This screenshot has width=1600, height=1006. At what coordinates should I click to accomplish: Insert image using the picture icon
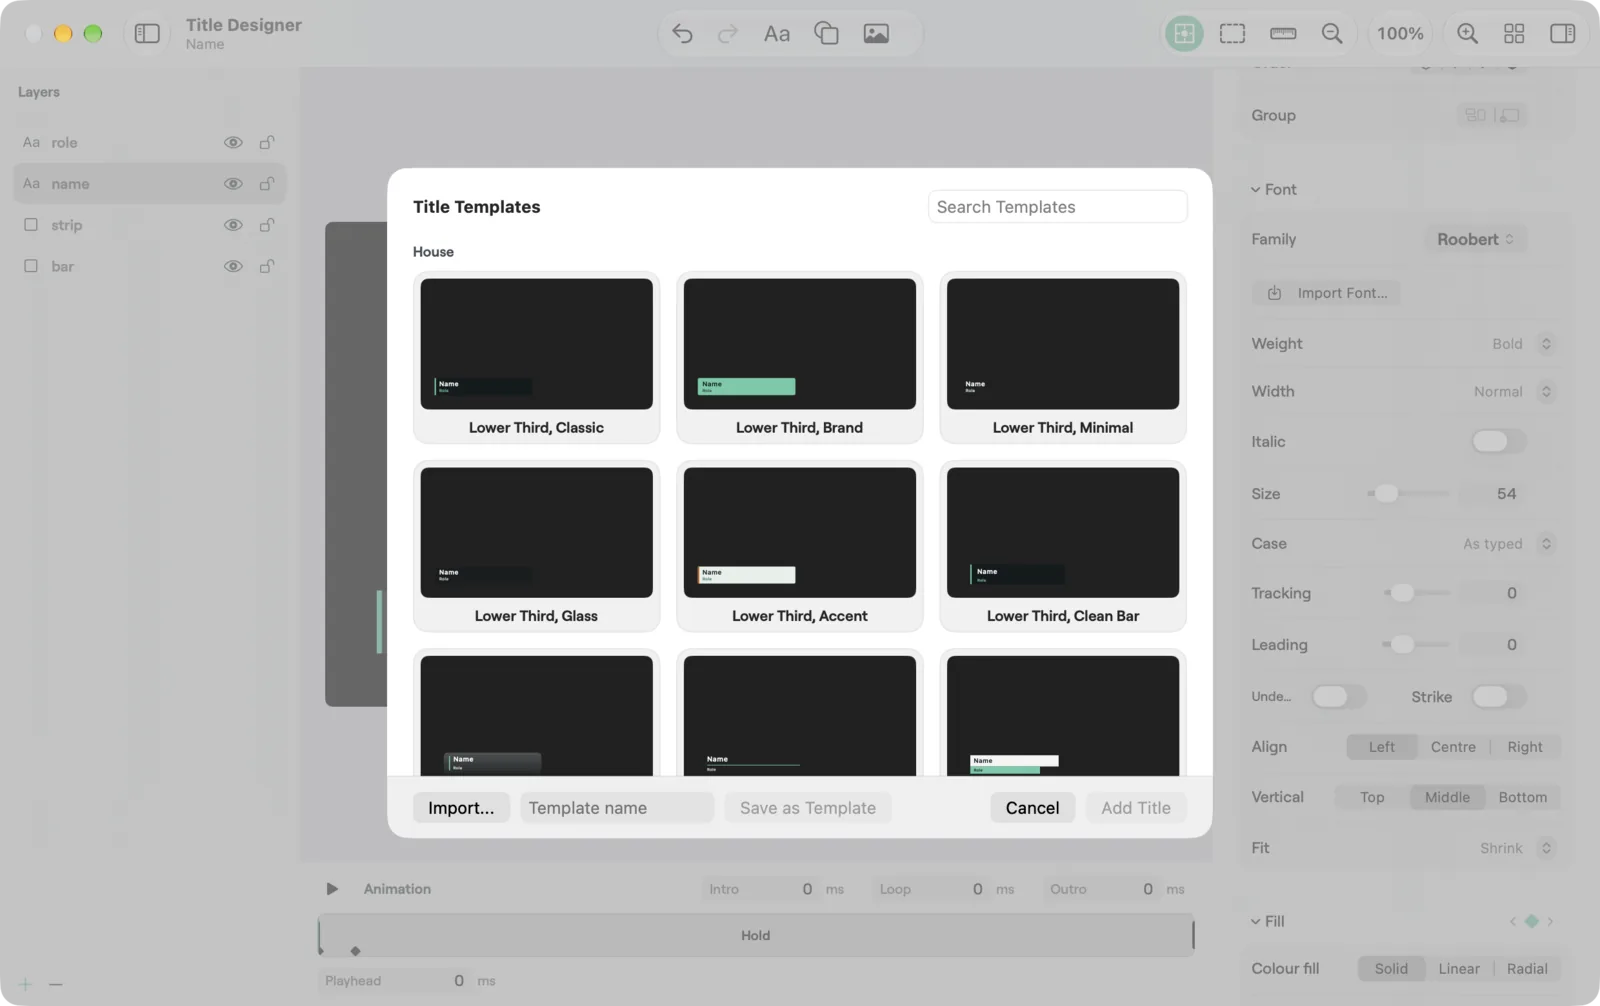876,33
